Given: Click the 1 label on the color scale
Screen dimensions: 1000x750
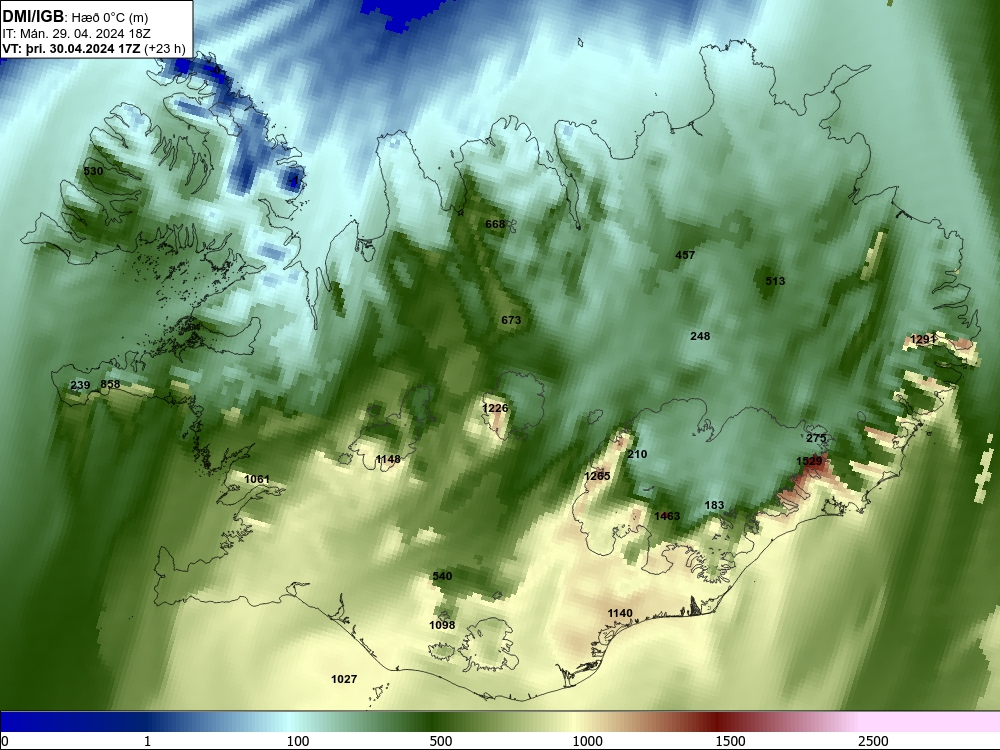Looking at the screenshot, I should 147,741.
